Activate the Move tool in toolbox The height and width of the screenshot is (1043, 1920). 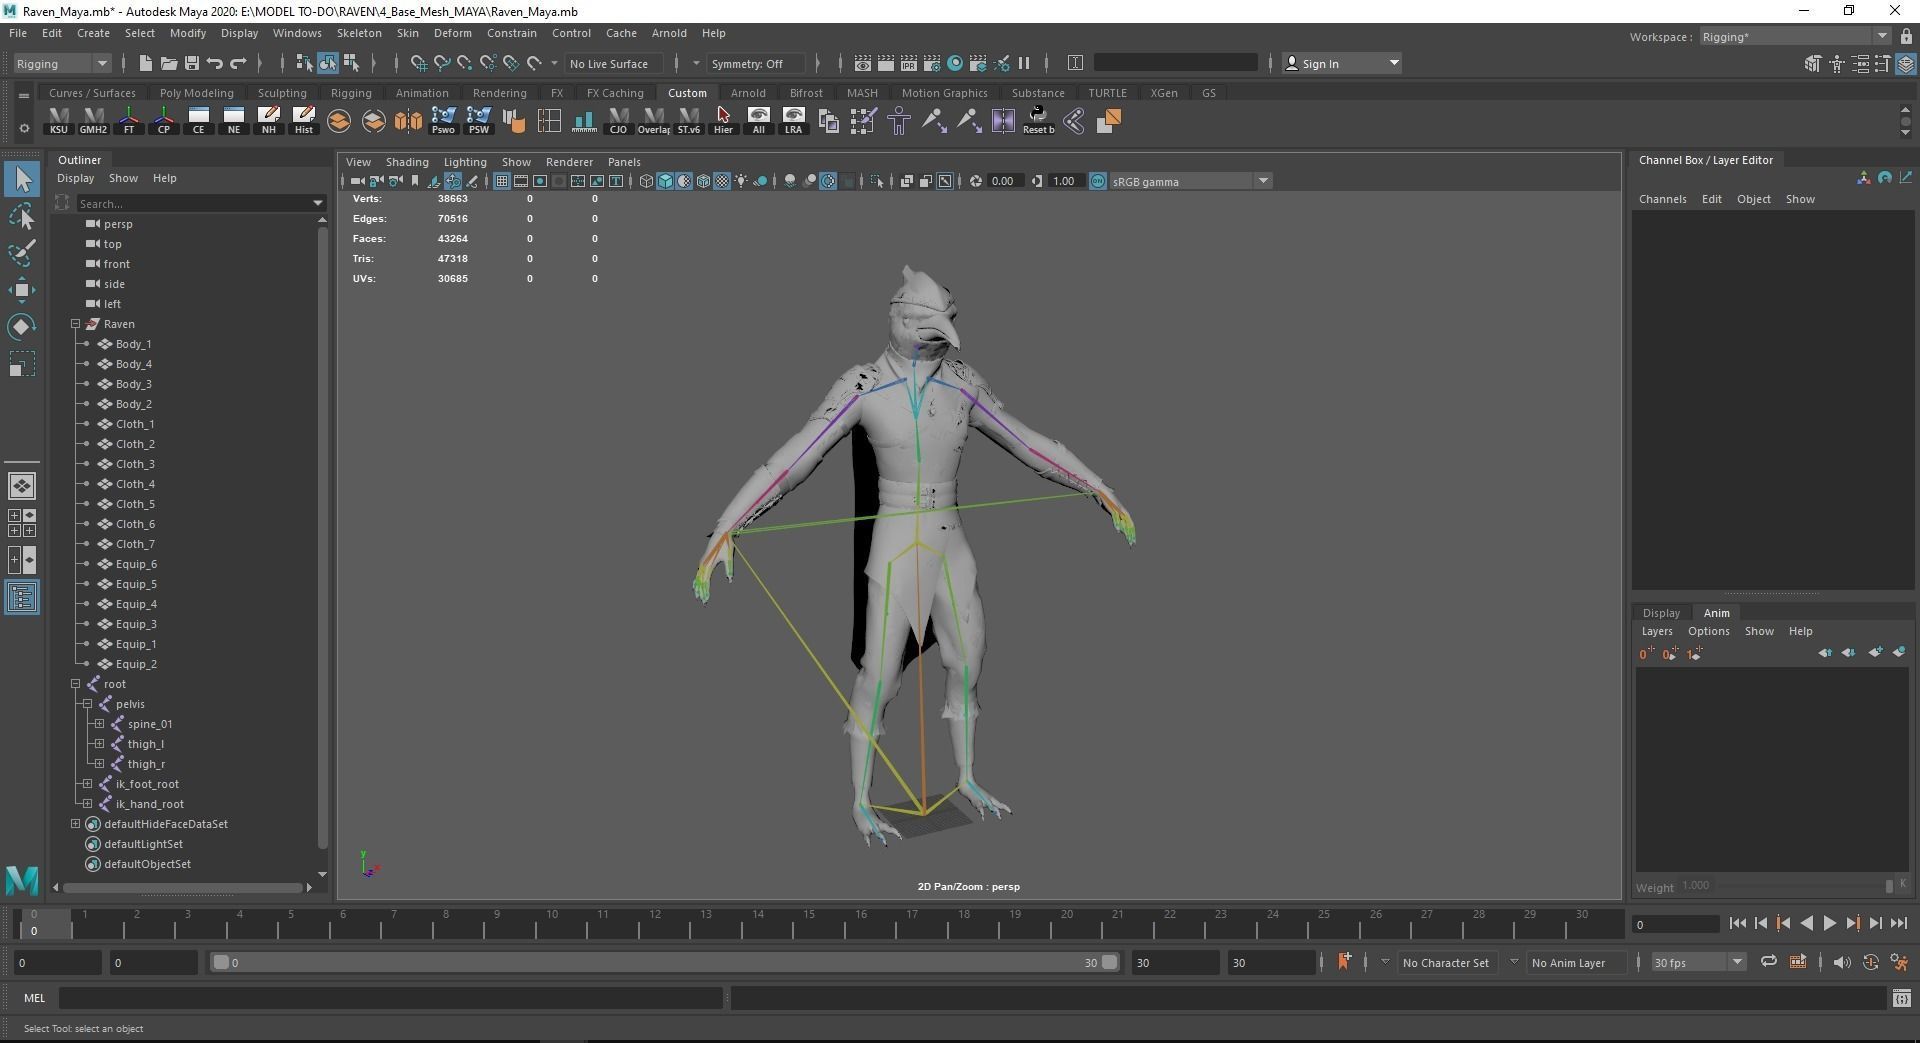22,290
